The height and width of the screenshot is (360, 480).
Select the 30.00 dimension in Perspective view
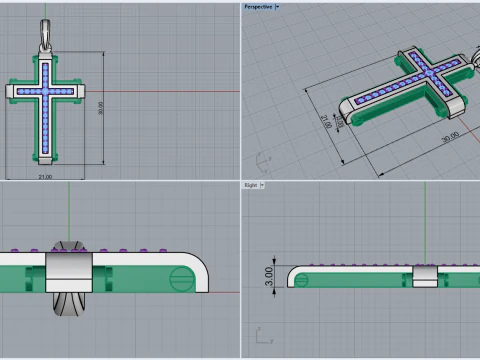450,137
